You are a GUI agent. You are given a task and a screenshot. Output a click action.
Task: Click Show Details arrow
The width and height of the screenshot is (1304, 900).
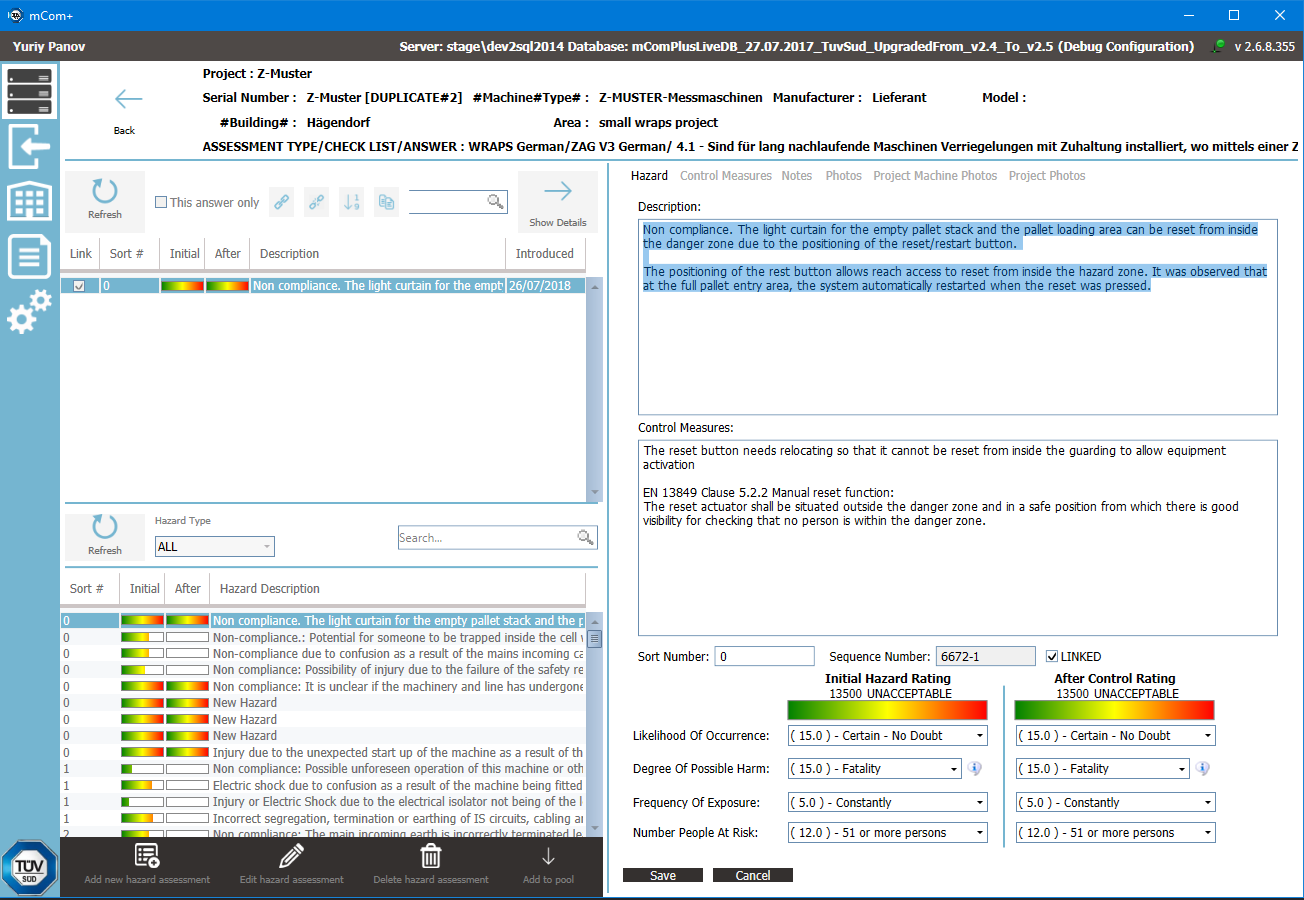[x=558, y=201]
